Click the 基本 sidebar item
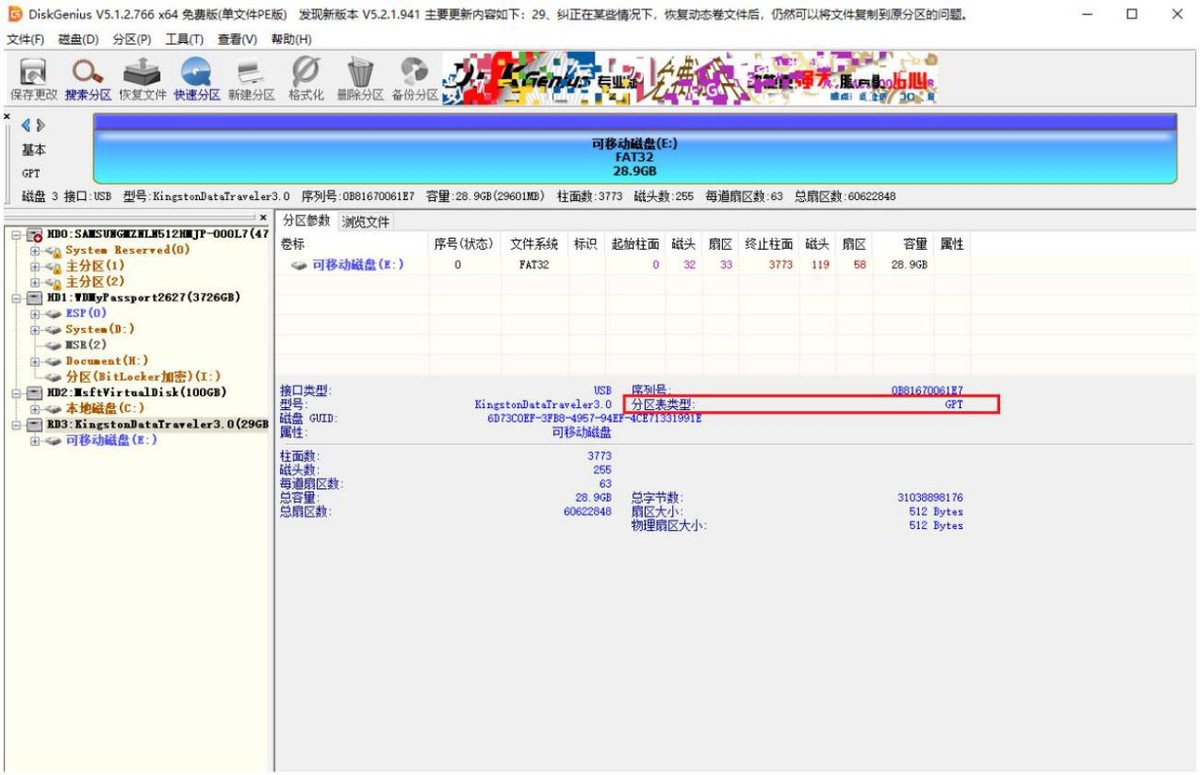 click(32, 148)
